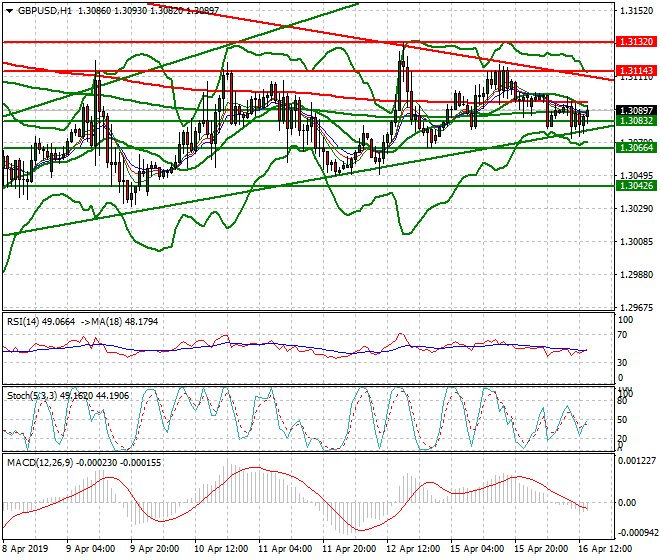Select the green 1.30832 price level tag
This screenshot has height=560, width=660.
(636, 120)
